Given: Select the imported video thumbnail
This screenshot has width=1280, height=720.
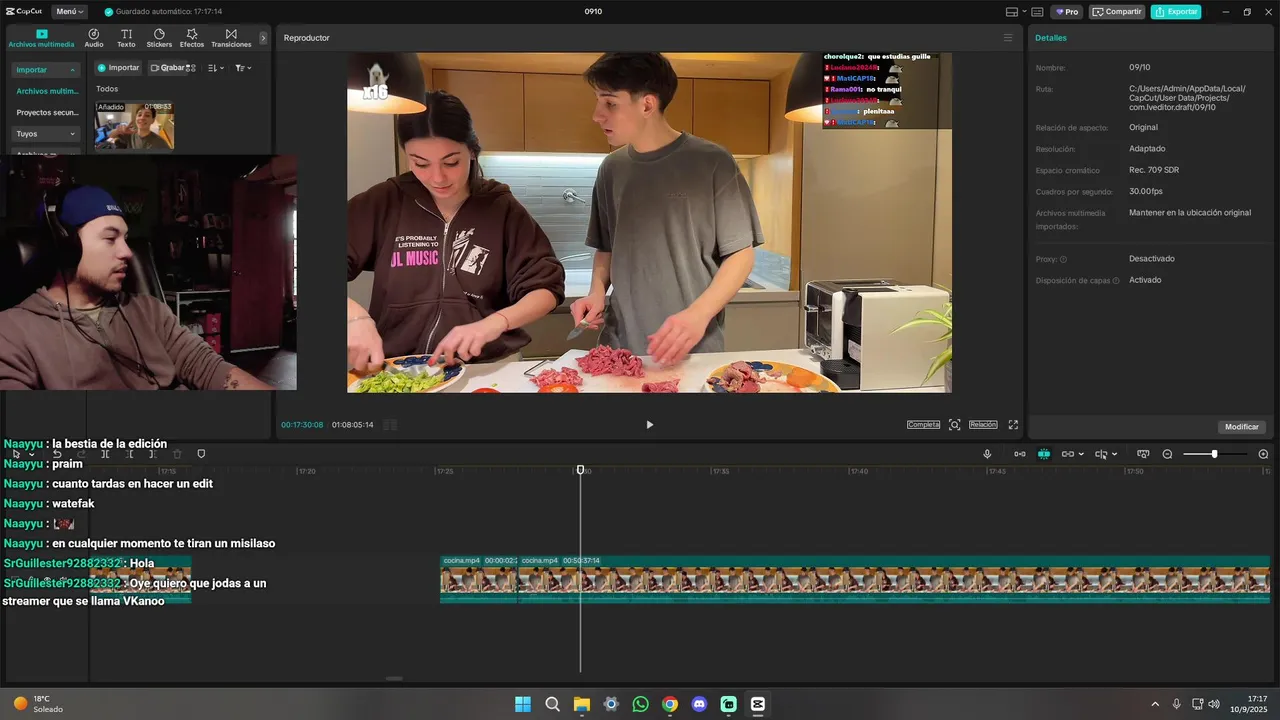Looking at the screenshot, I should pos(134,125).
